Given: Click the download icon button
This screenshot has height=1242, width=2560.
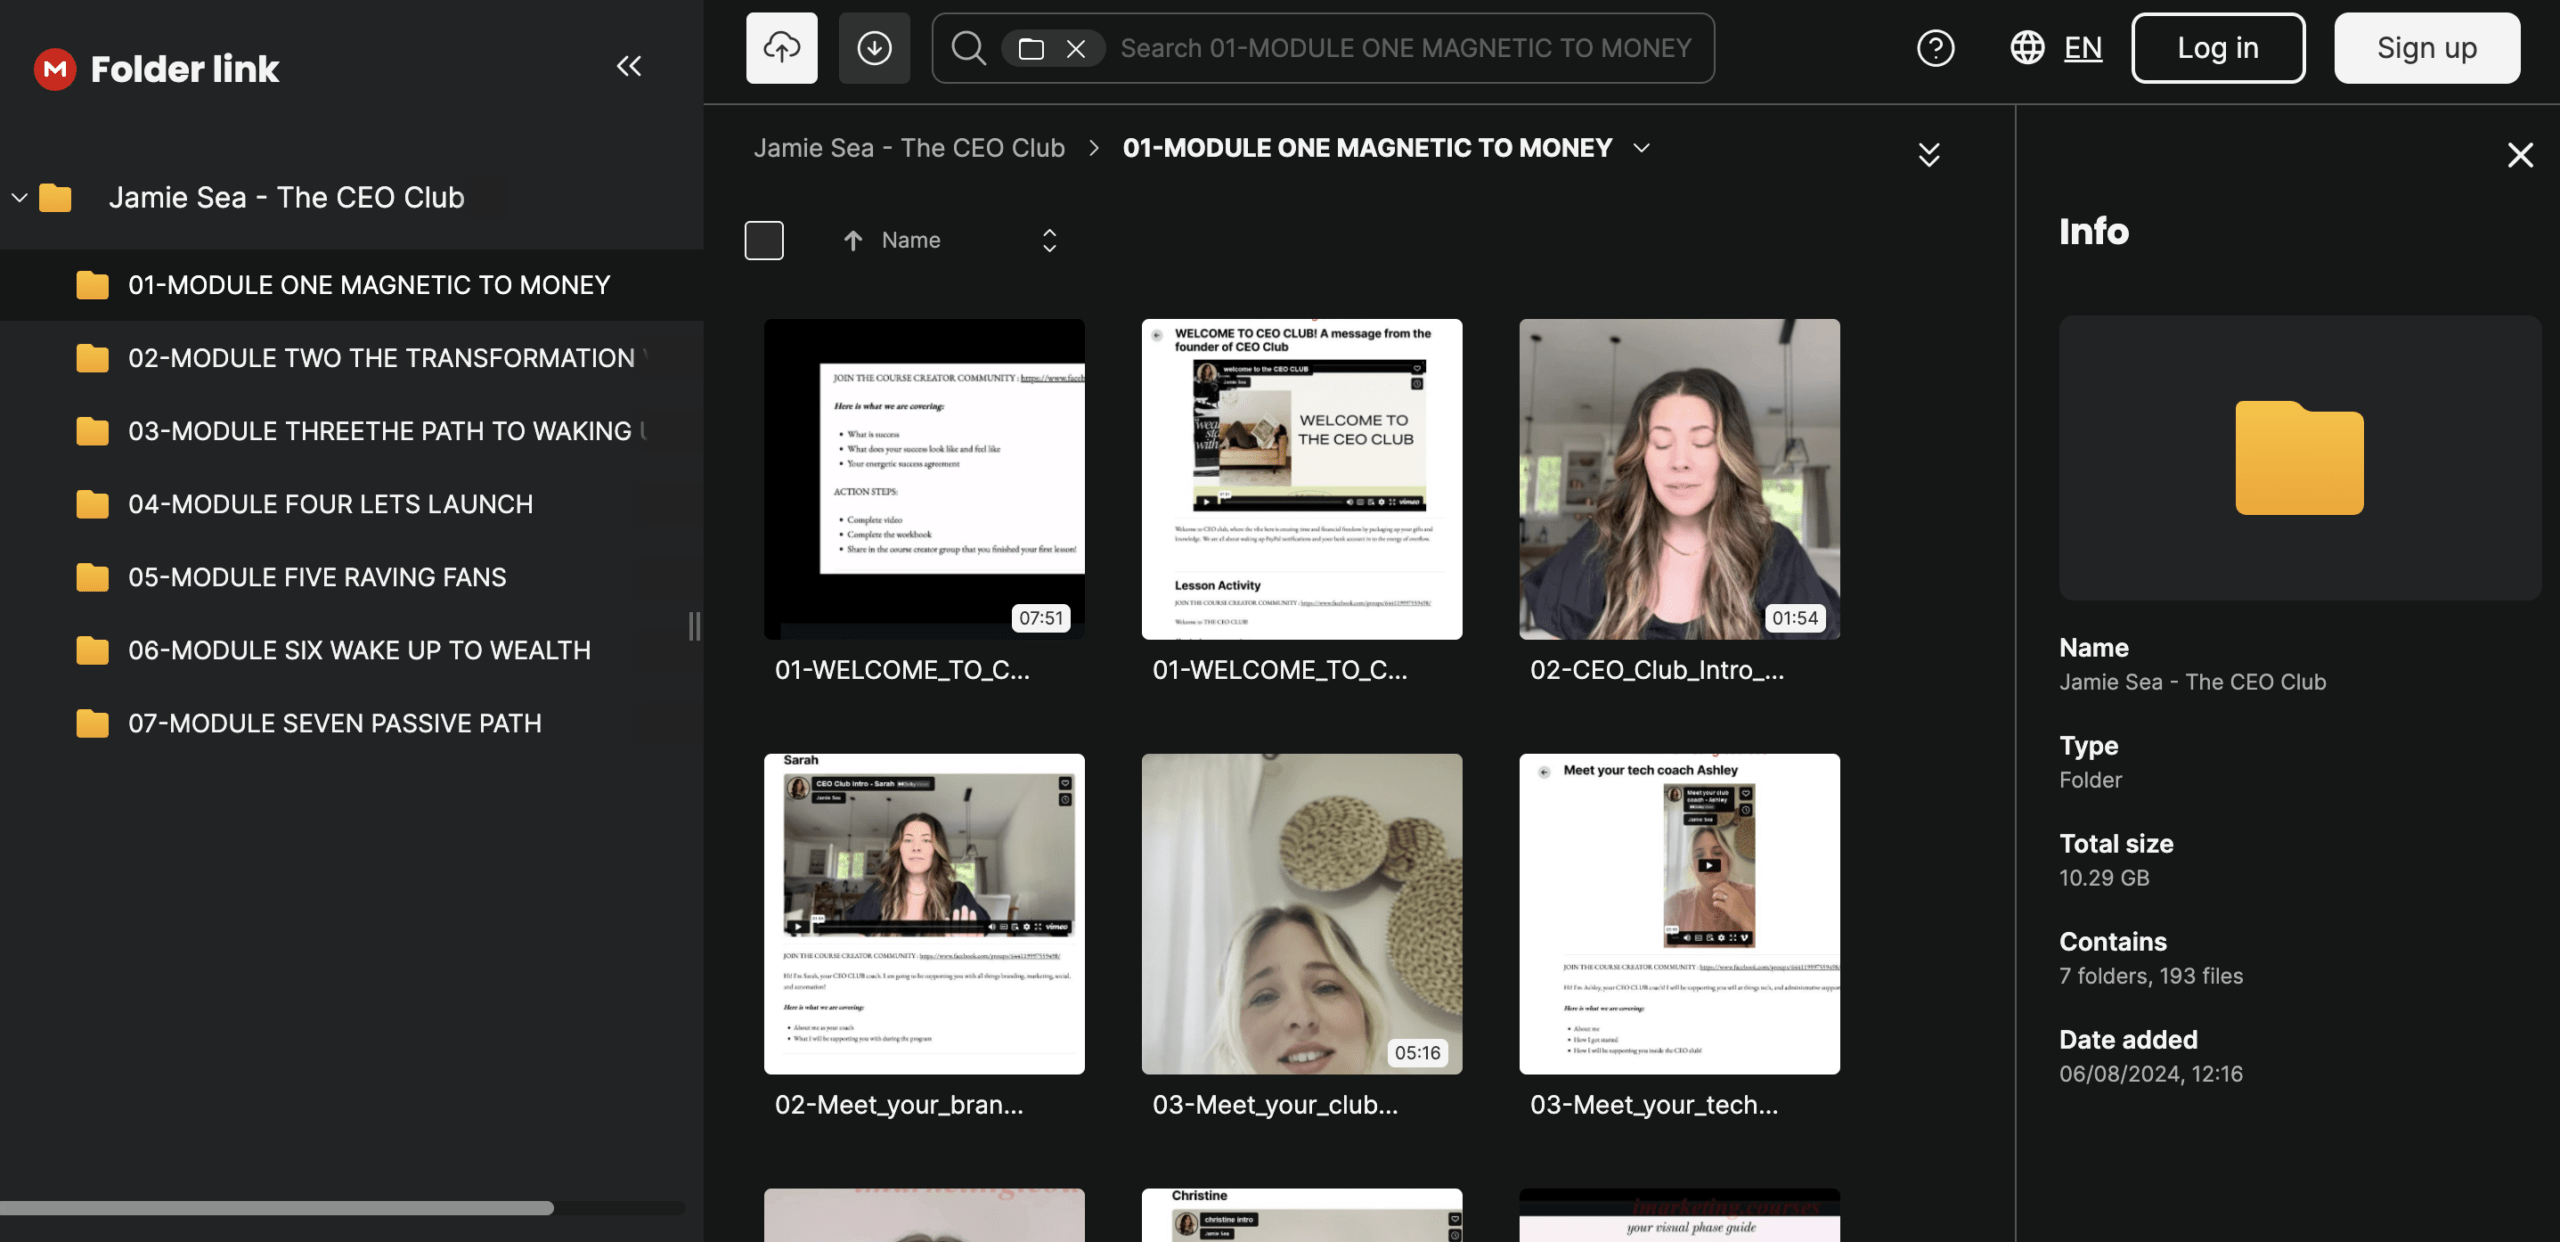Looking at the screenshot, I should (x=874, y=47).
